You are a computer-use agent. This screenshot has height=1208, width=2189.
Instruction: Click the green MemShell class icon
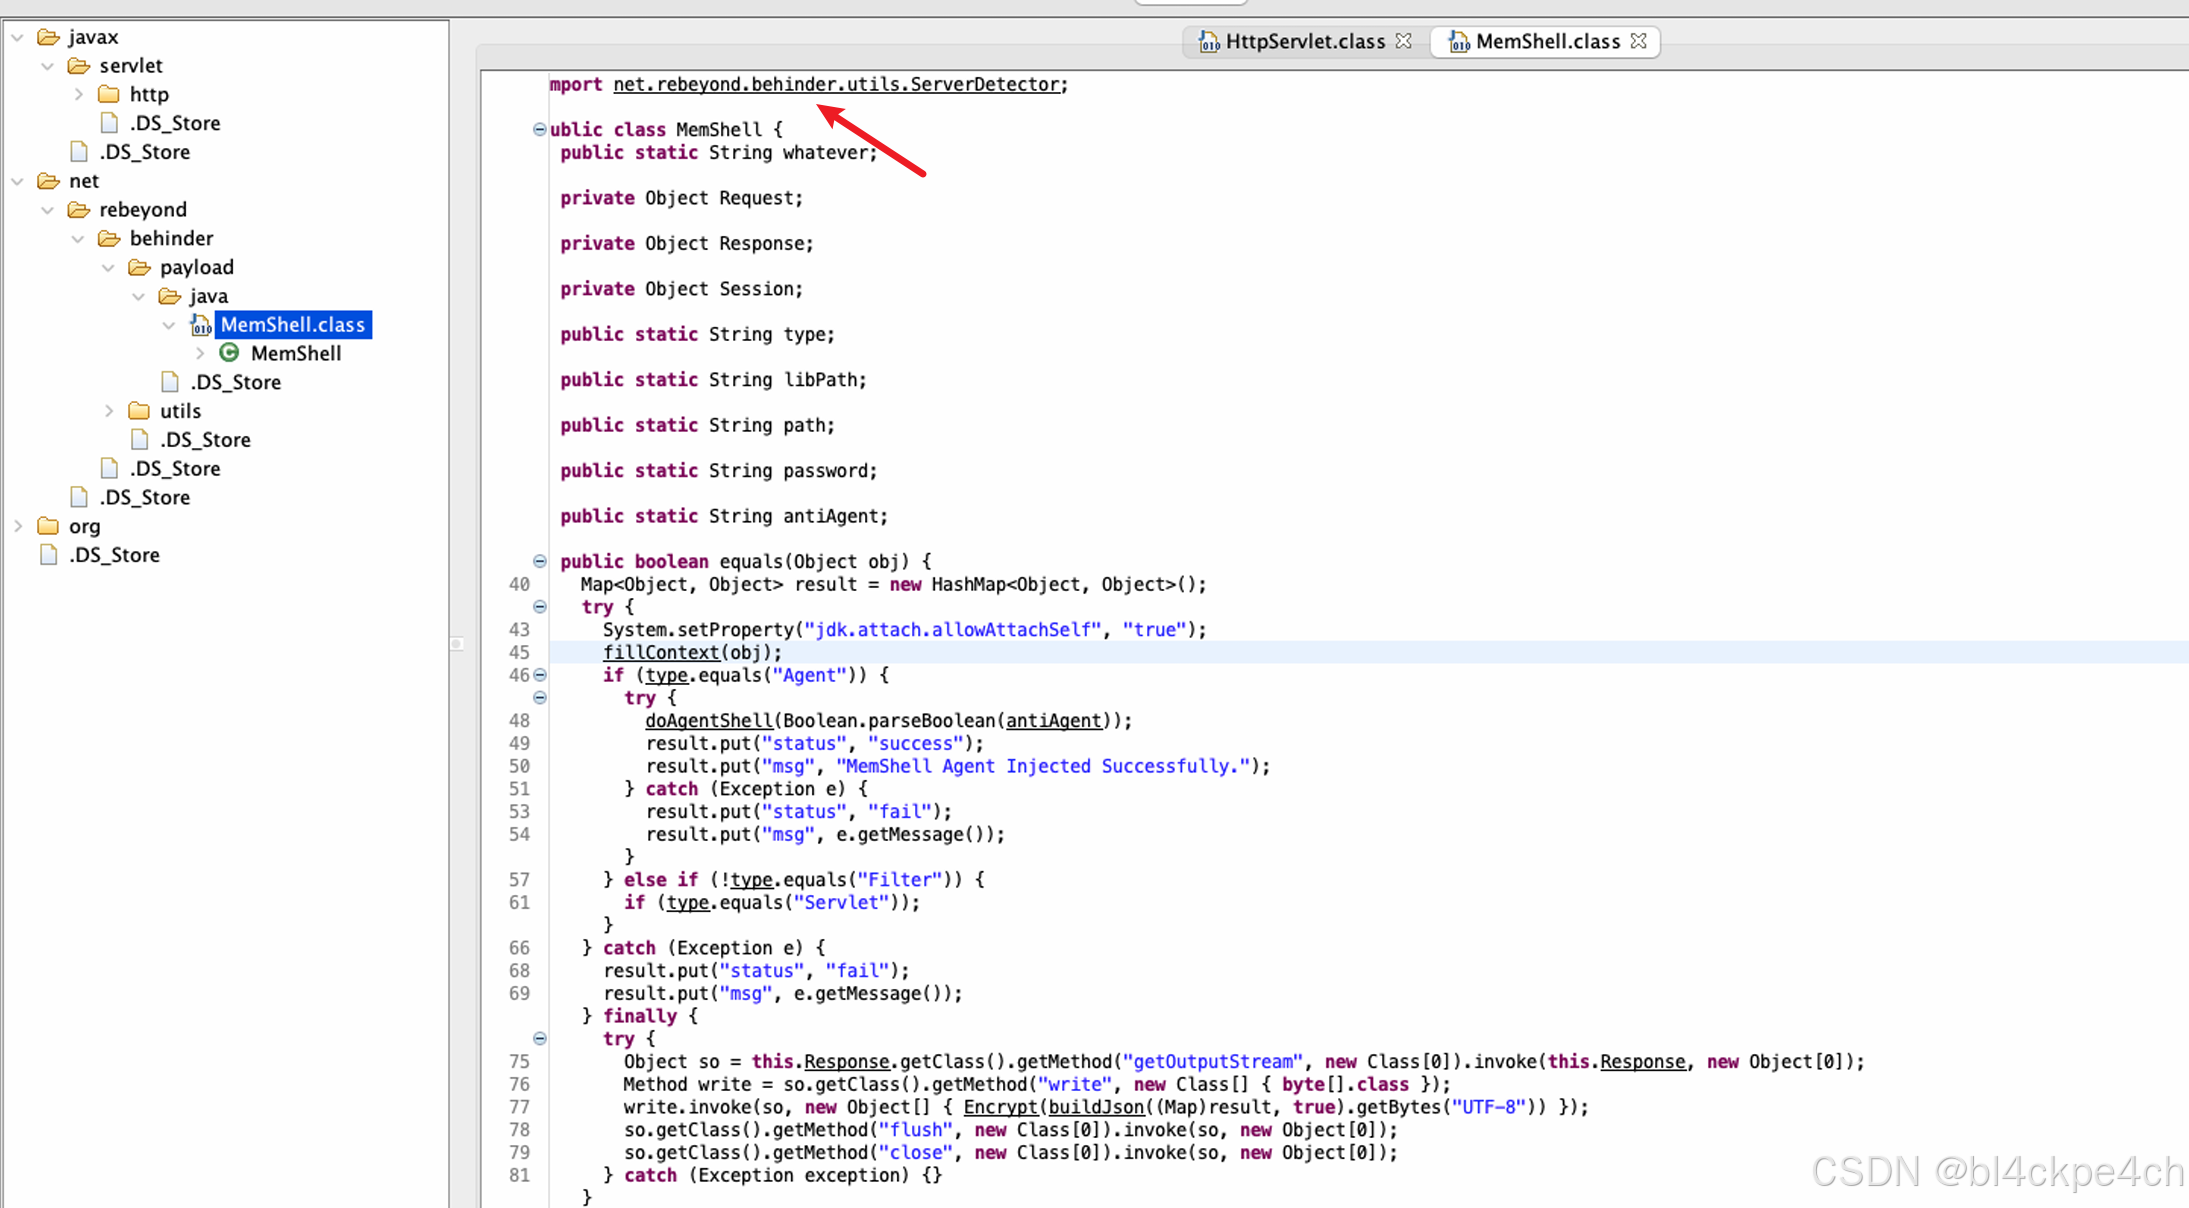[229, 353]
